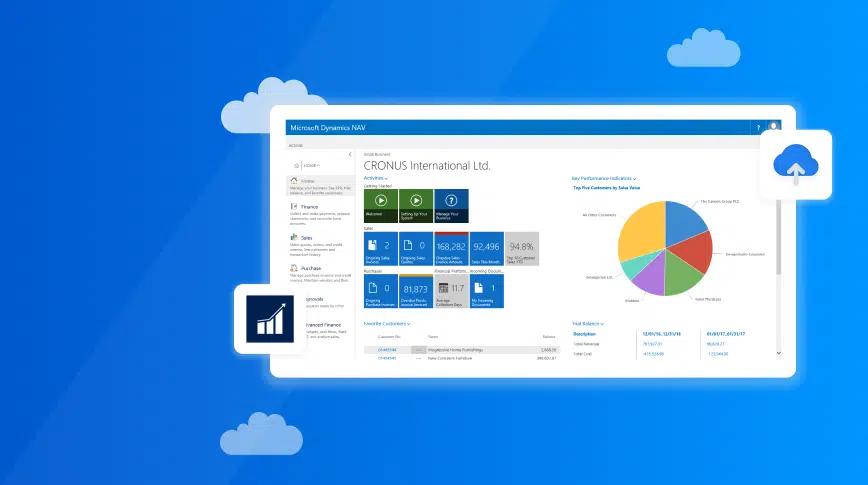
Task: Expand the Favorite Customers dropdown
Action: 387,323
